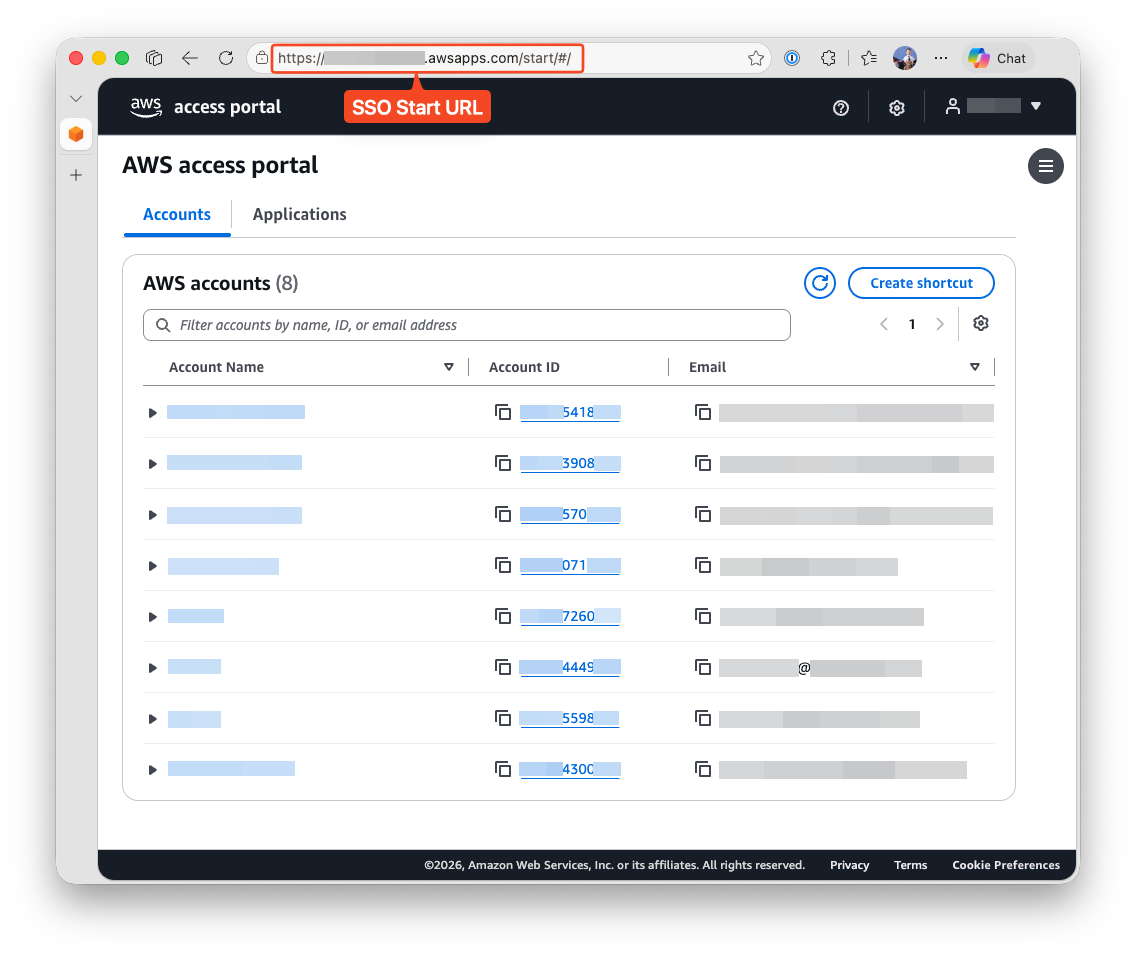This screenshot has width=1136, height=958.
Task: Go to previous page of accounts
Action: [x=884, y=324]
